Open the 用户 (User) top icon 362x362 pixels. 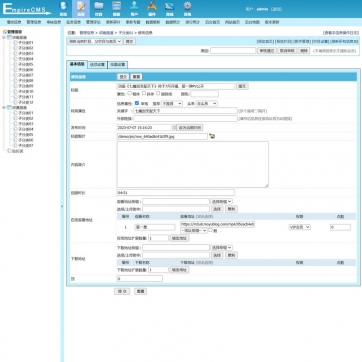[x=134, y=8]
